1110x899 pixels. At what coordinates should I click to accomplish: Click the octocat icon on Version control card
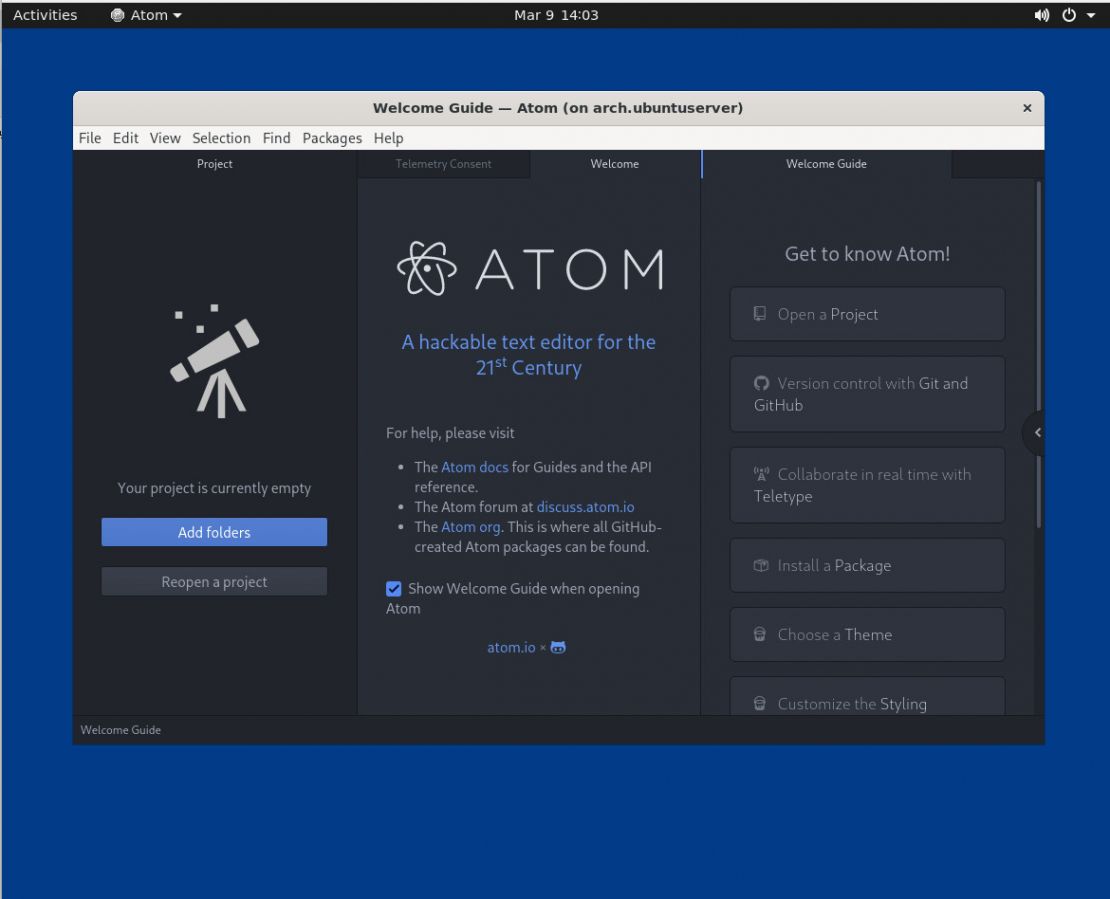coord(761,383)
